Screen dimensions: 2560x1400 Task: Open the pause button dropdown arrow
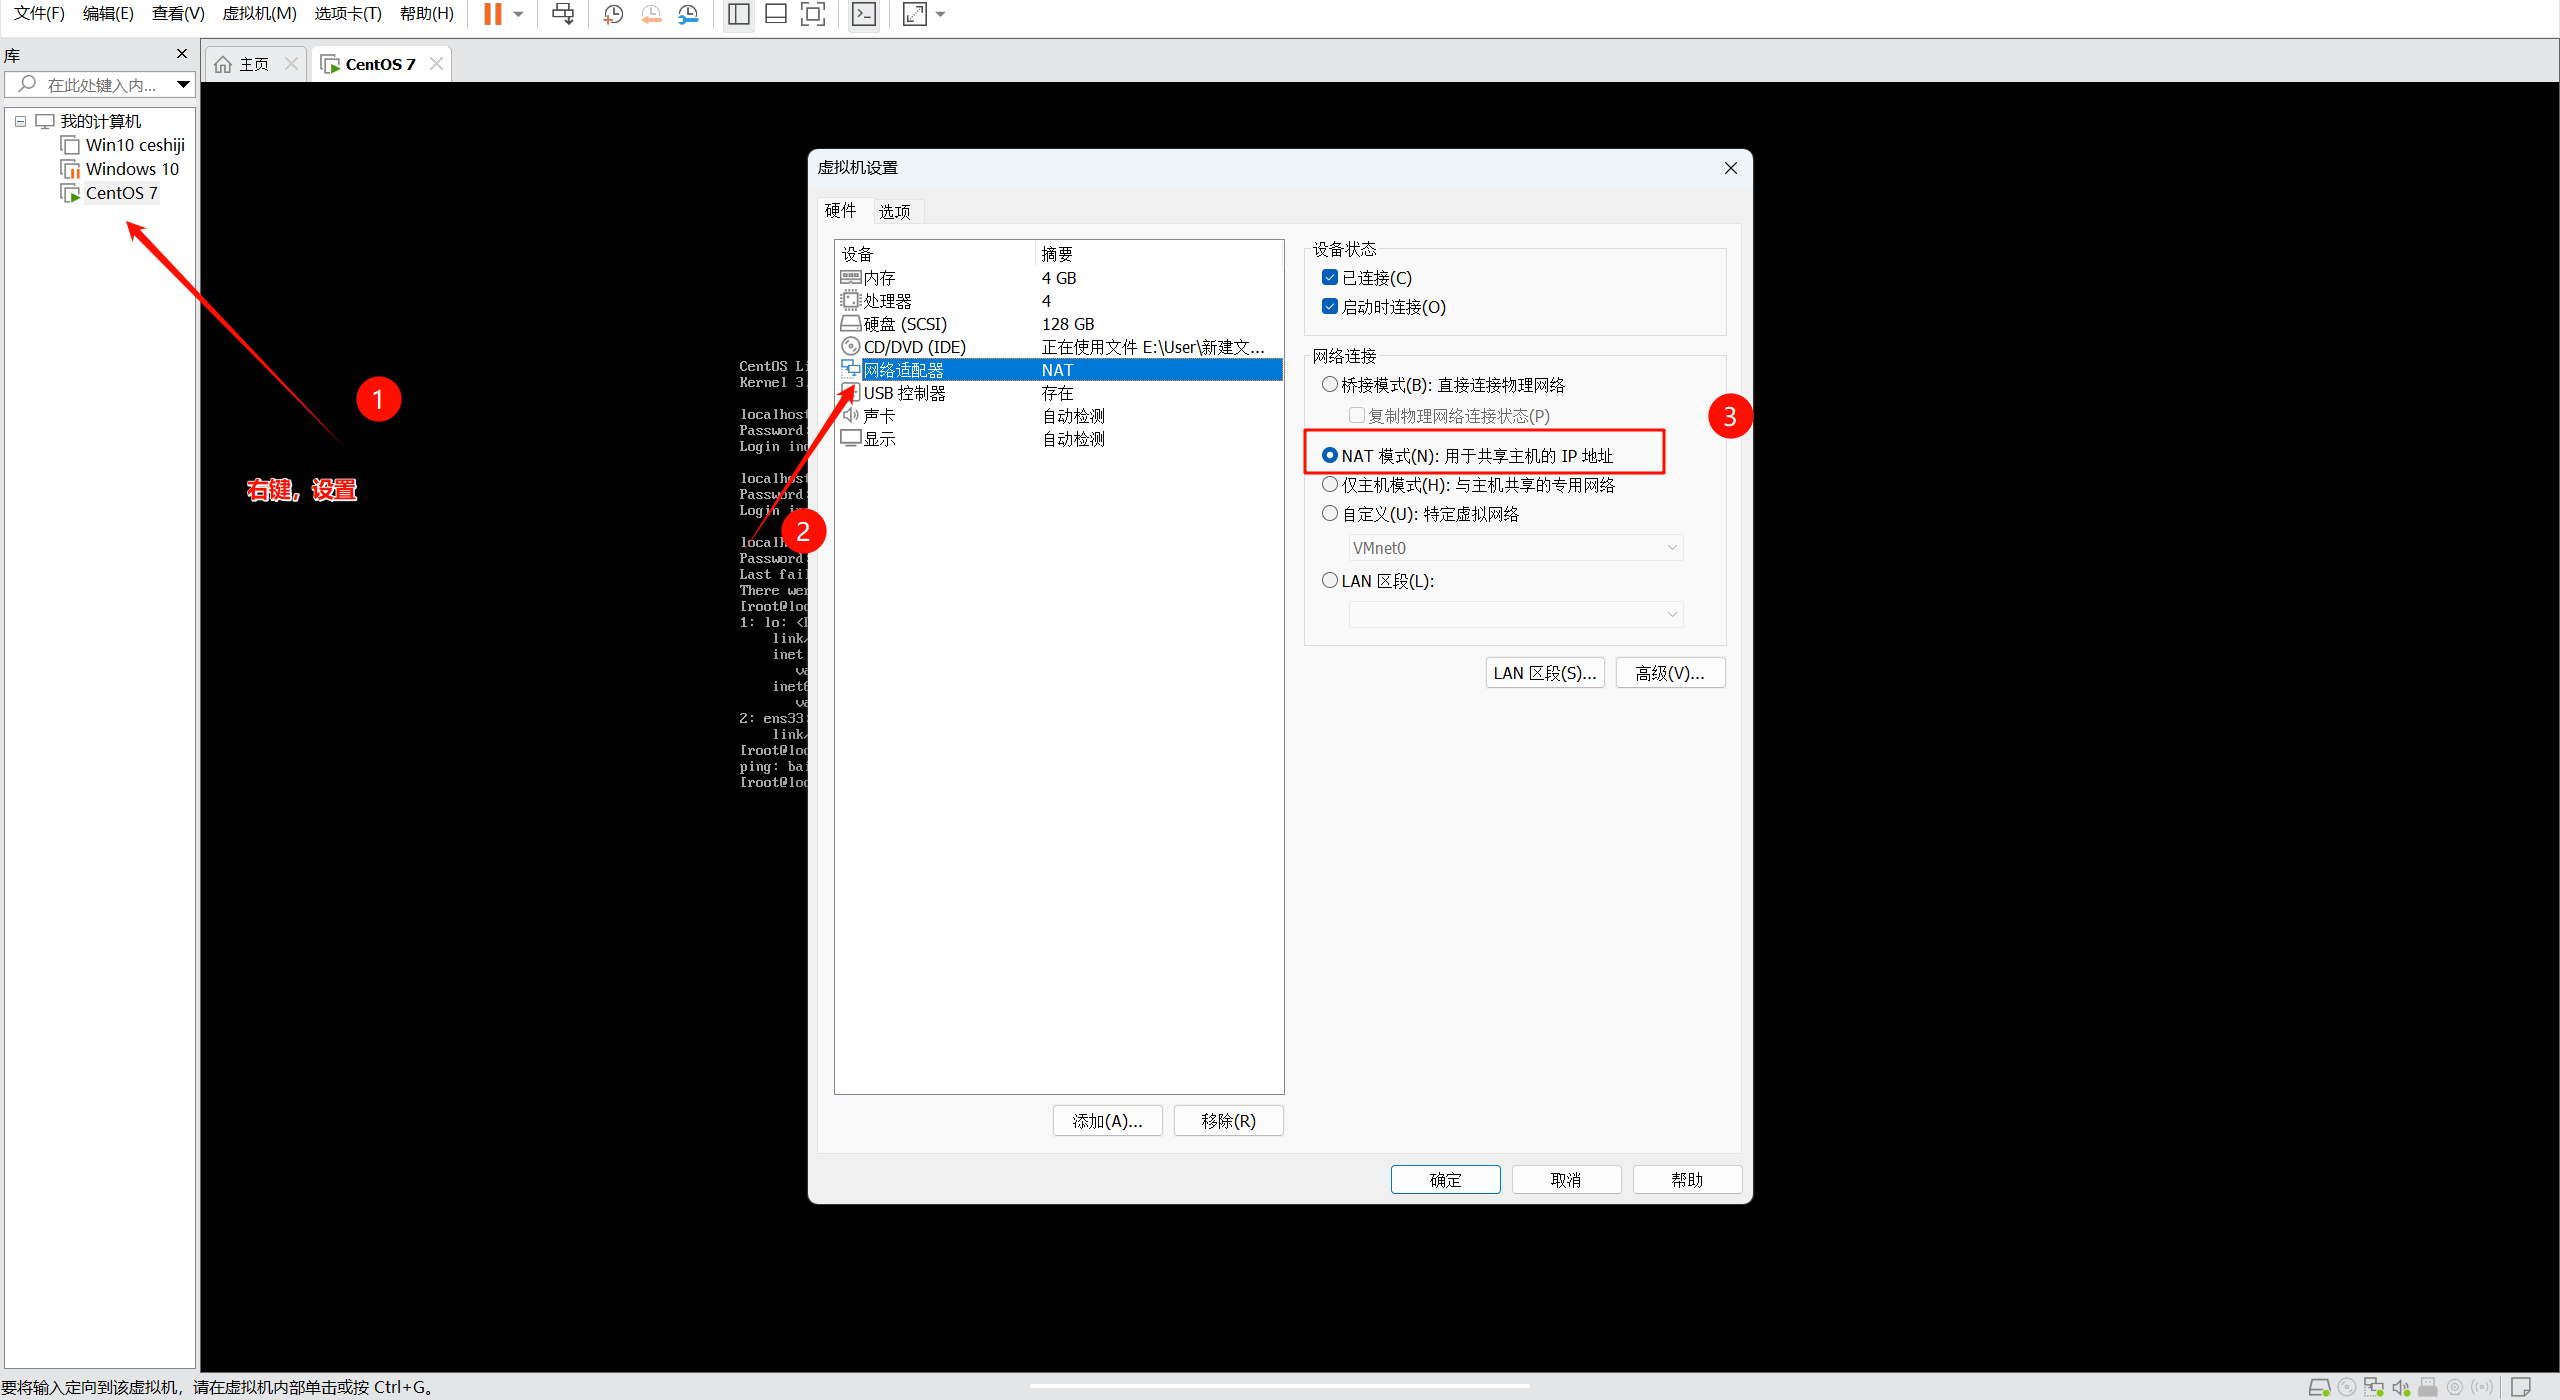(518, 14)
